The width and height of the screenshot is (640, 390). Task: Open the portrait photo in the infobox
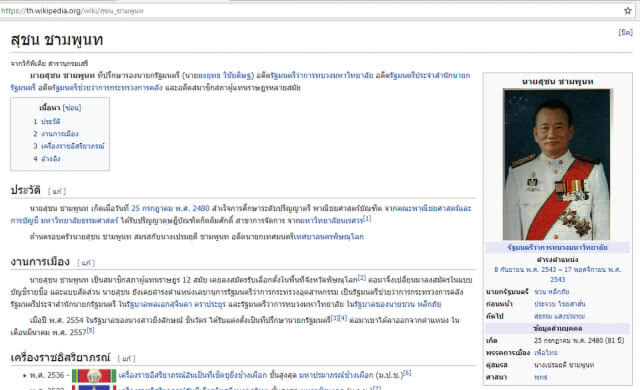[557, 164]
